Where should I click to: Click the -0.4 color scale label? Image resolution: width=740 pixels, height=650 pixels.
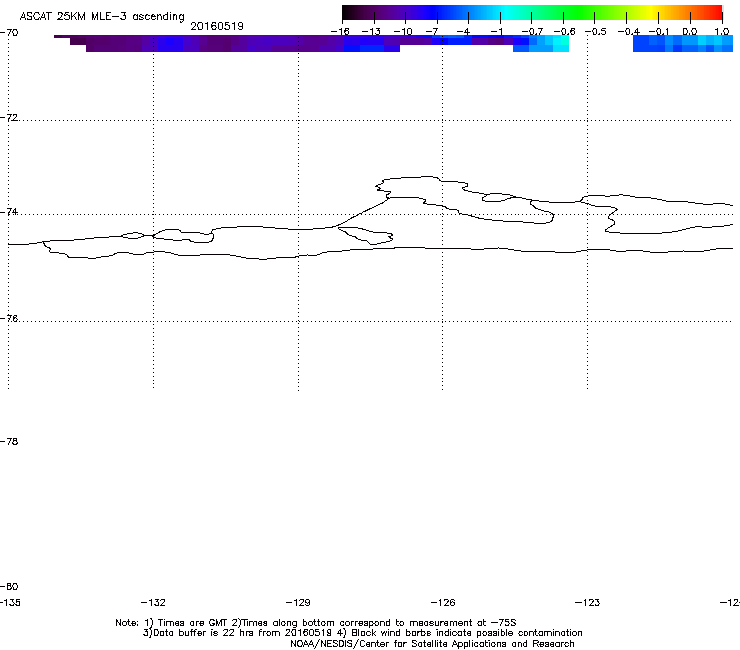point(629,32)
